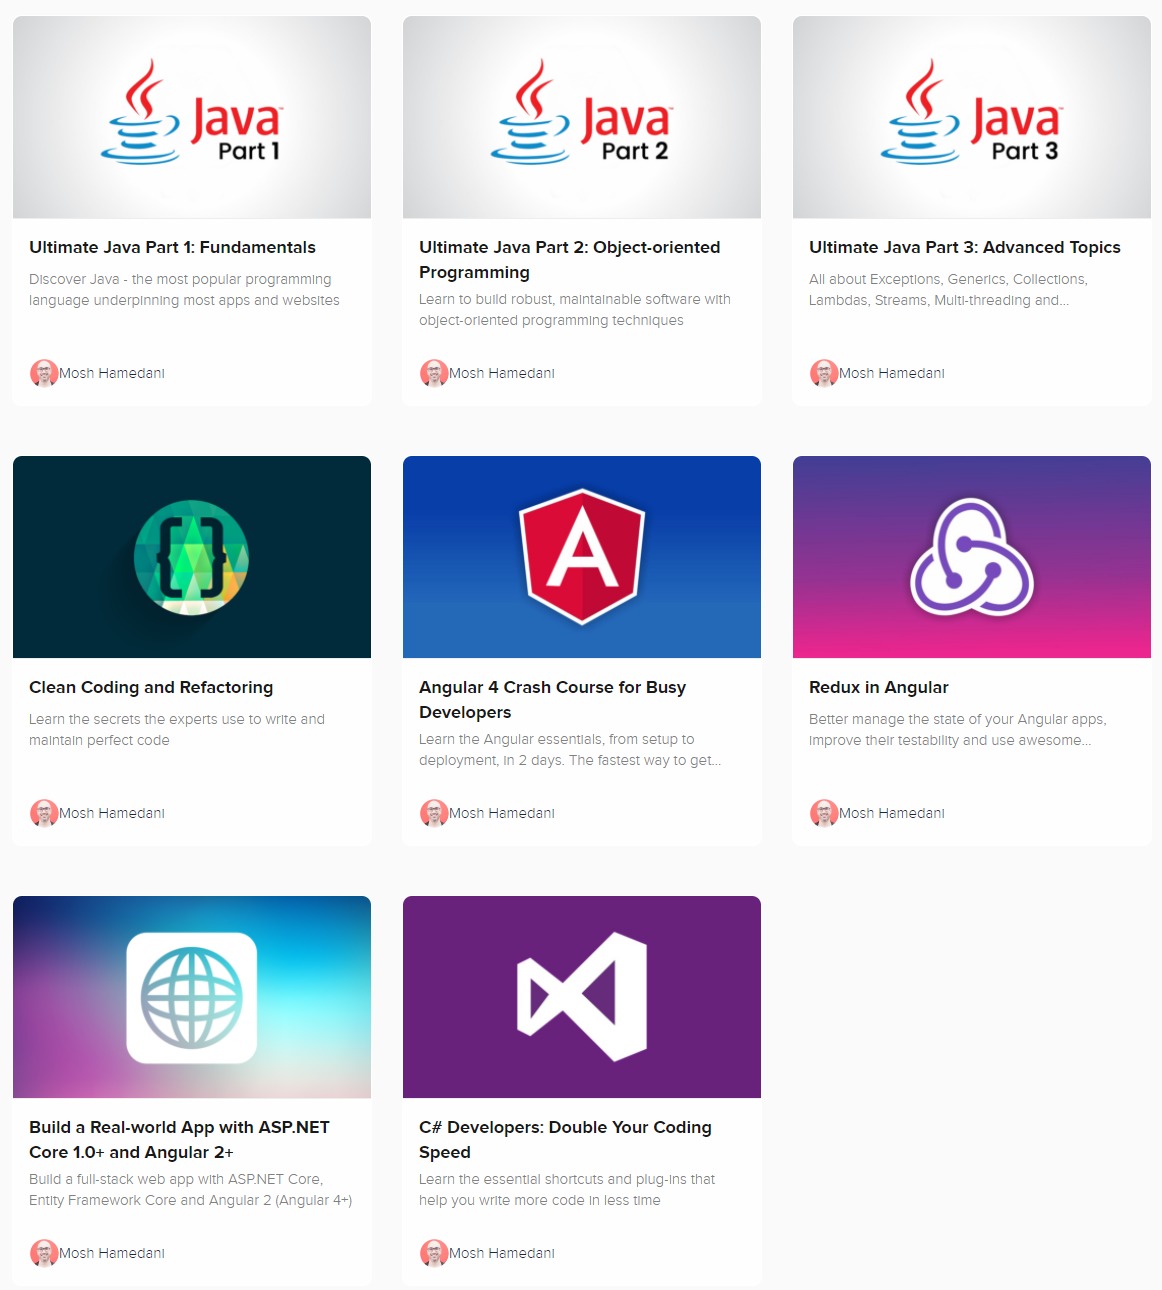Viewport: 1162px width, 1290px height.
Task: Click the 'Learn the Angular essentials' description
Action: coord(570,750)
